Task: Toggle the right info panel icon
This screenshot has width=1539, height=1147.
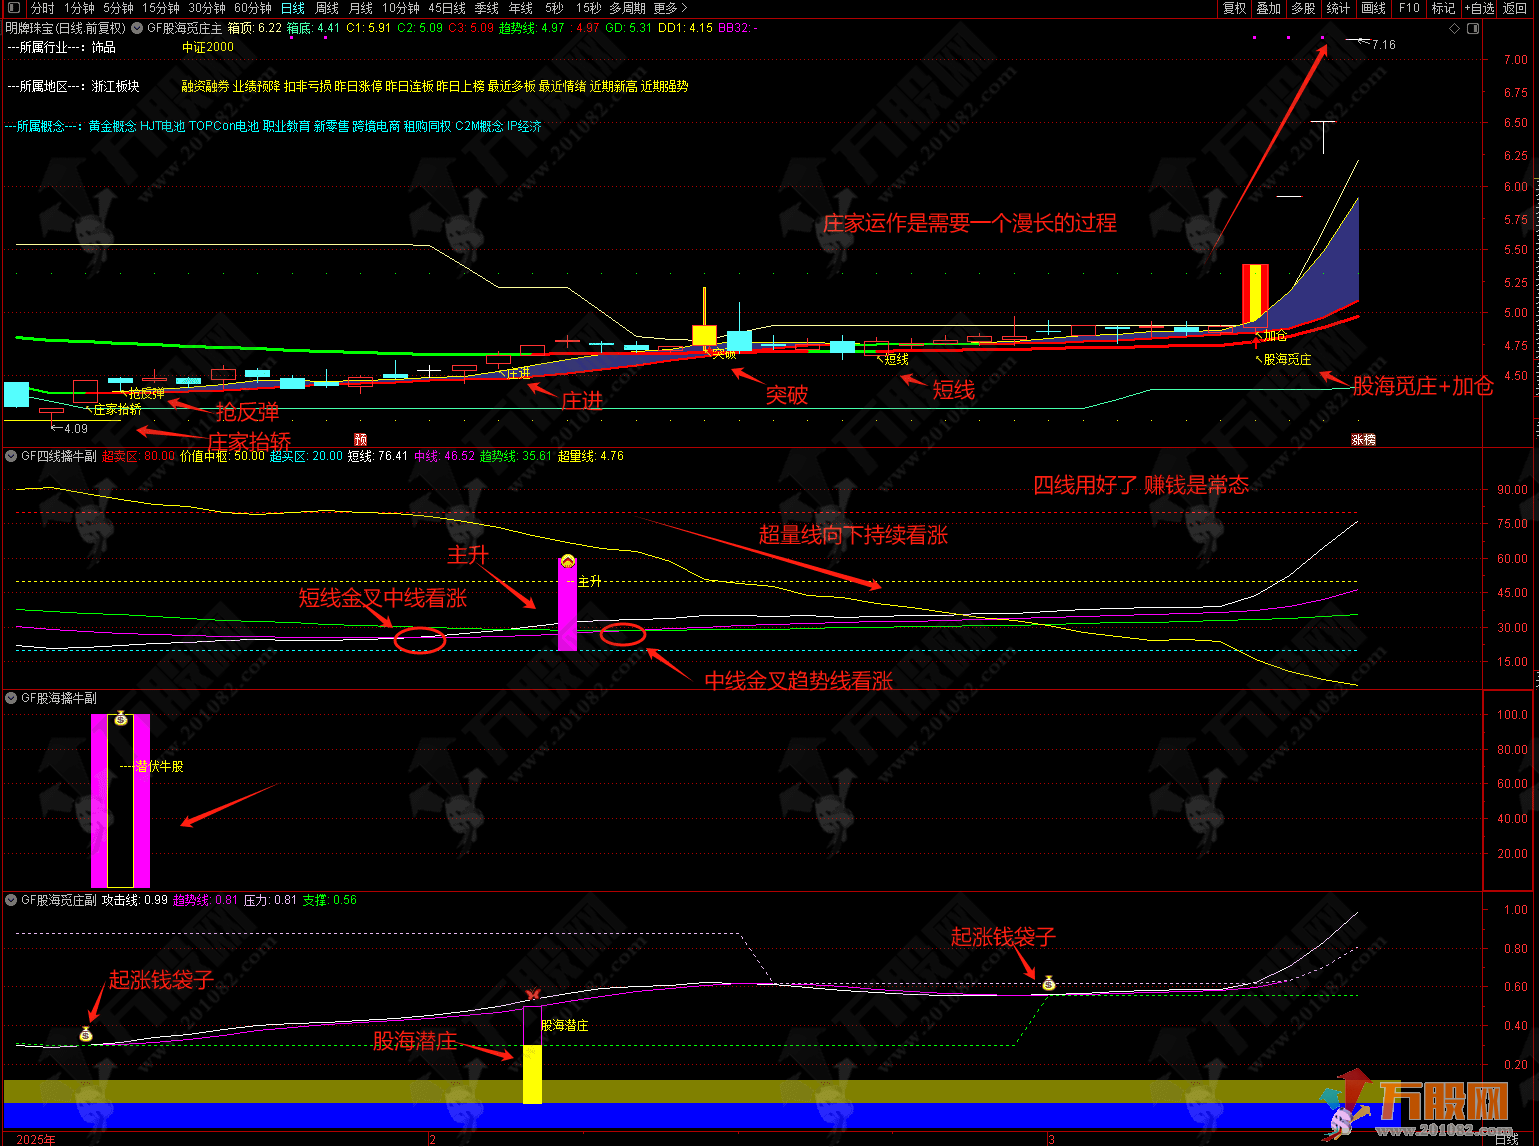Action: pos(1473,29)
